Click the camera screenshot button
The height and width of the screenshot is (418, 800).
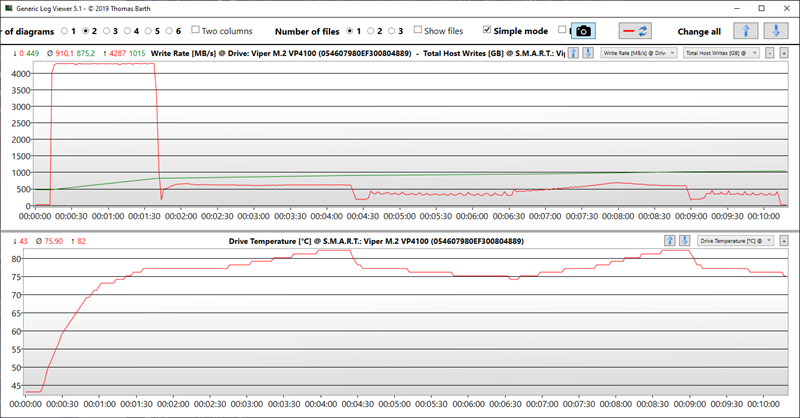tap(583, 31)
